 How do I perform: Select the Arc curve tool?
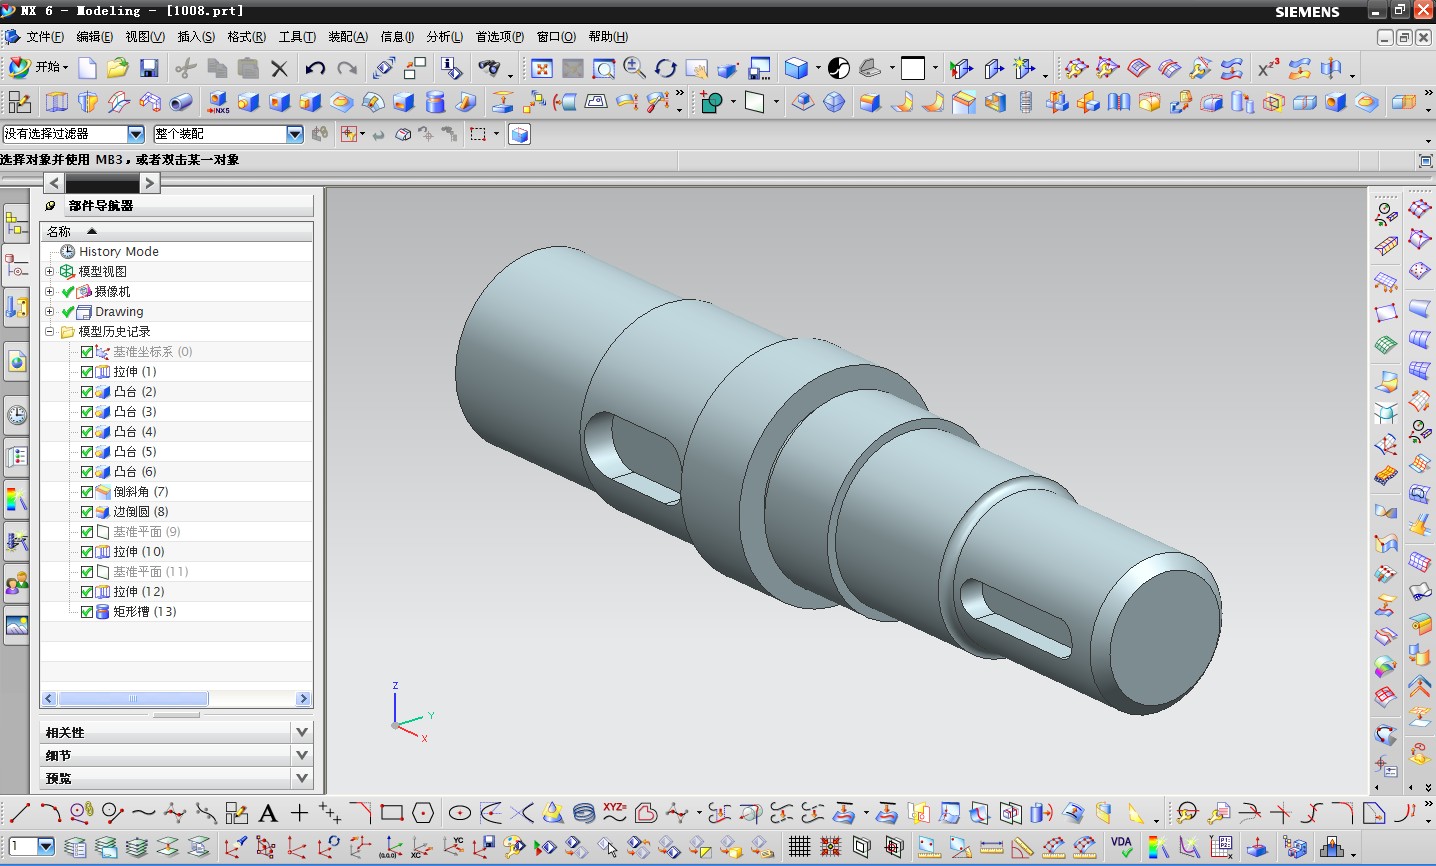tap(50, 813)
